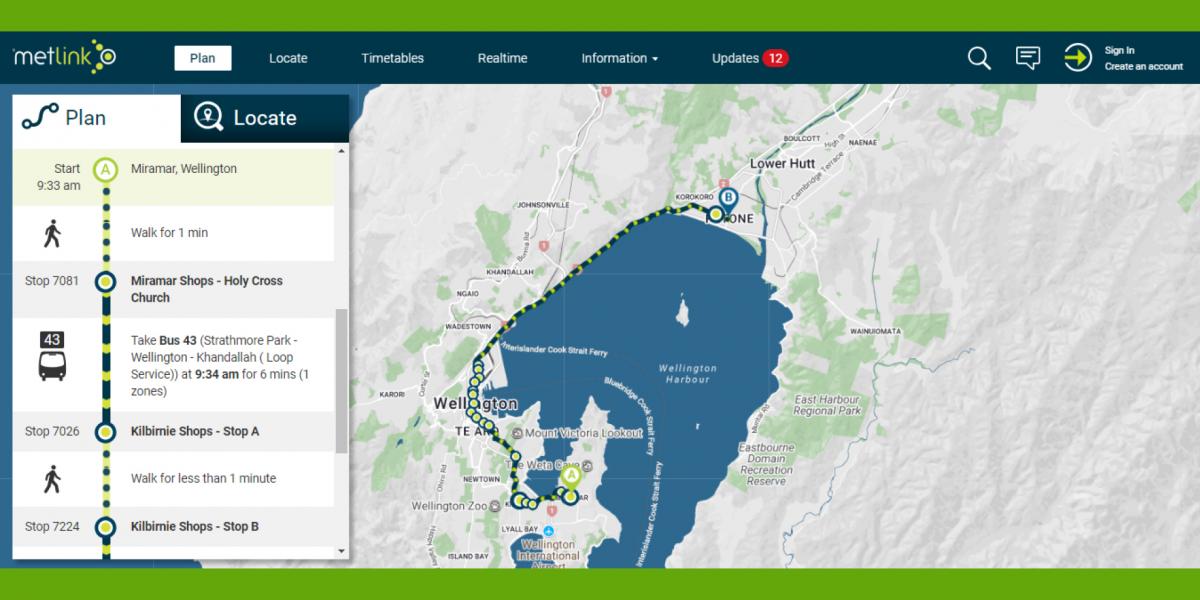1200x600 pixels.
Task: Open the feedback chat icon
Action: pos(1027,58)
